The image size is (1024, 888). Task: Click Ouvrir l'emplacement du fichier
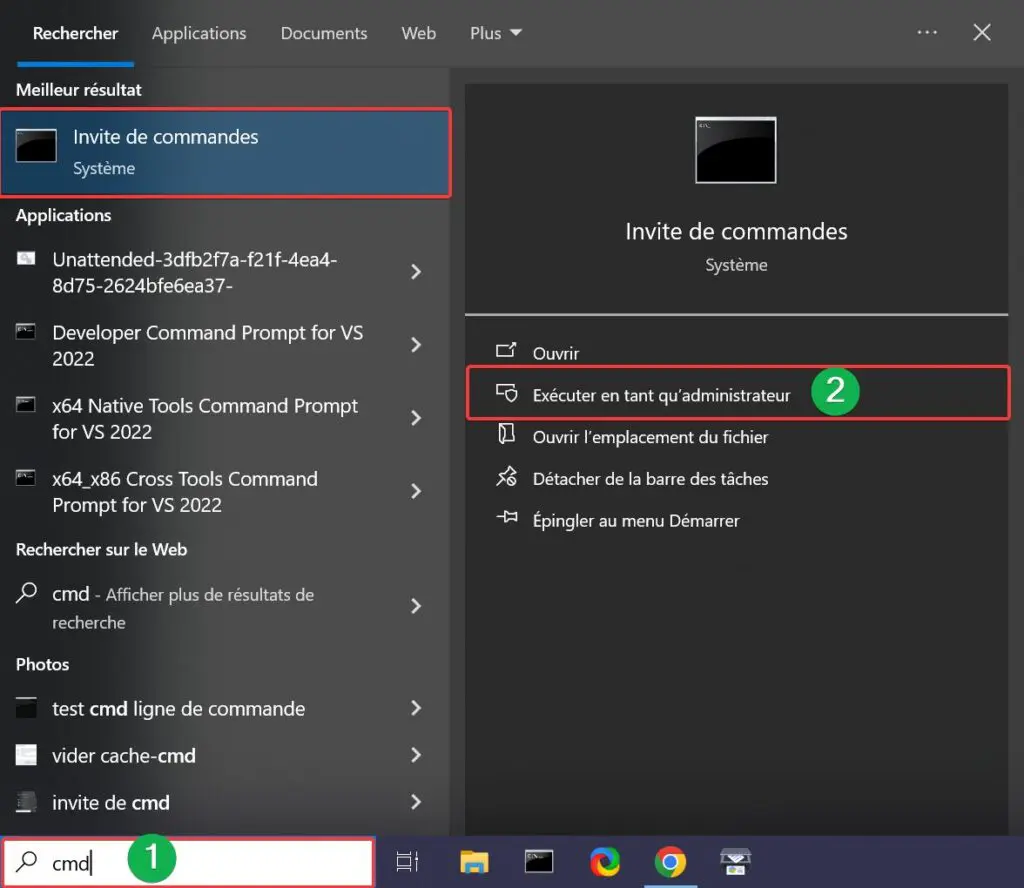(x=650, y=437)
